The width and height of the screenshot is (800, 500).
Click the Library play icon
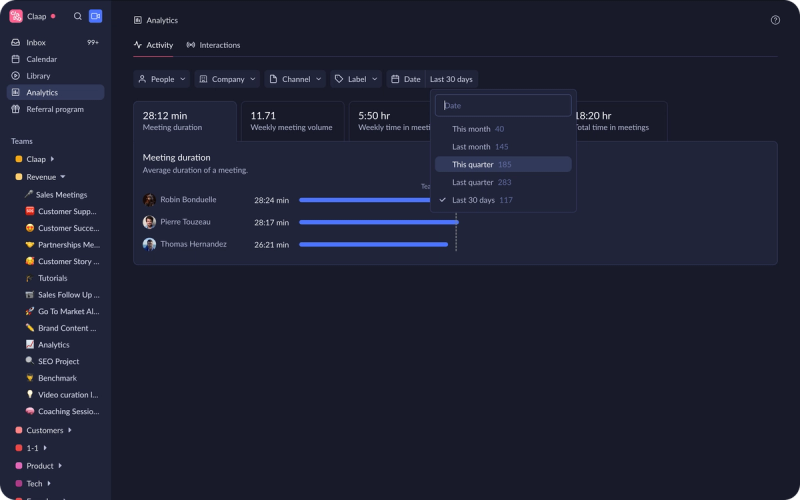pos(16,76)
